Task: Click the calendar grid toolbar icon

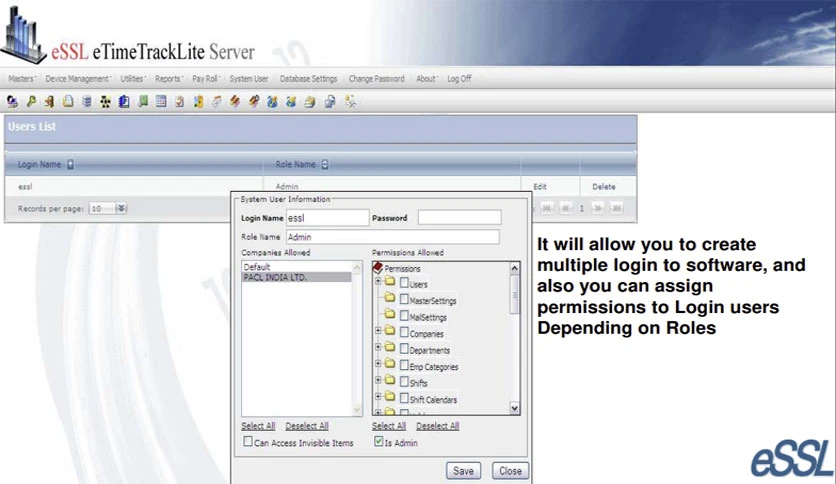Action: [x=161, y=101]
